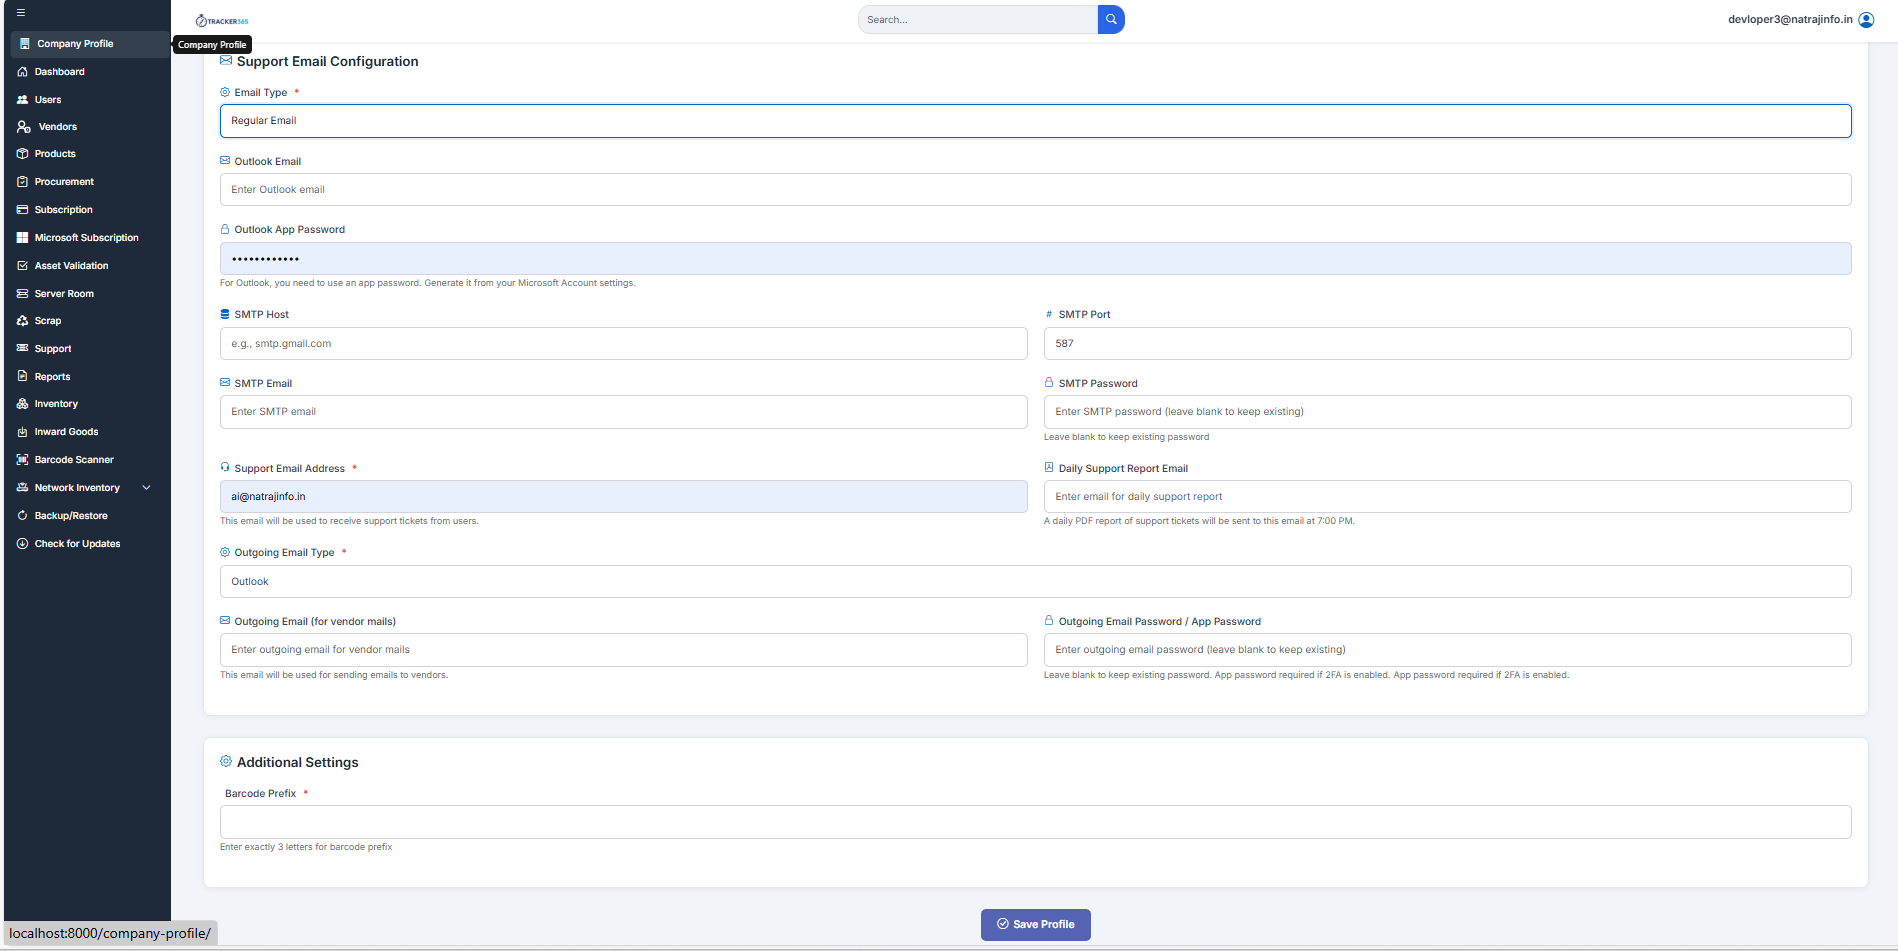Click the Outlook App Password field
Viewport: 1898px width, 951px height.
point(1035,259)
